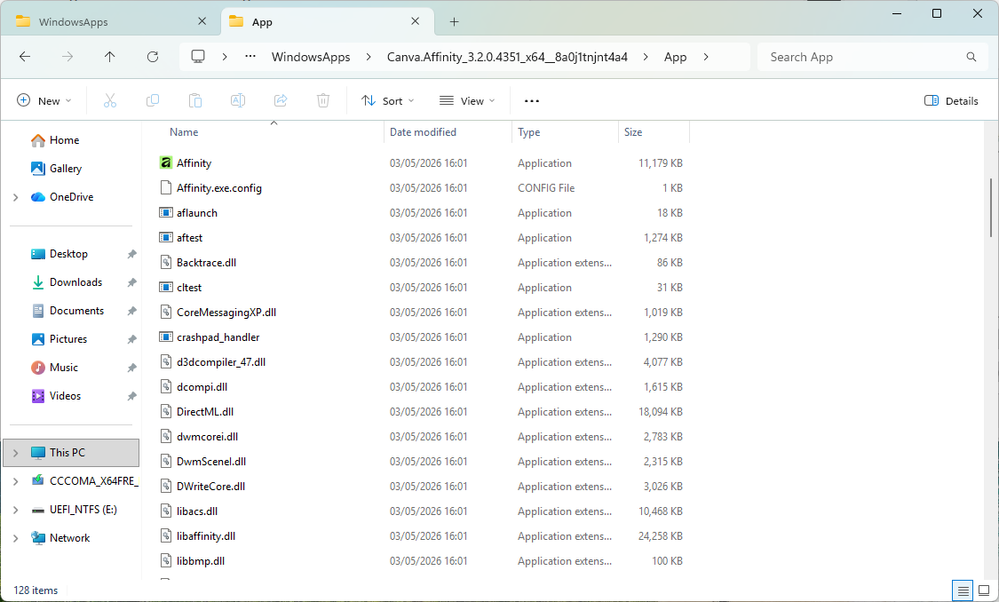Sort by the Type column header
The width and height of the screenshot is (999, 602).
pos(529,132)
